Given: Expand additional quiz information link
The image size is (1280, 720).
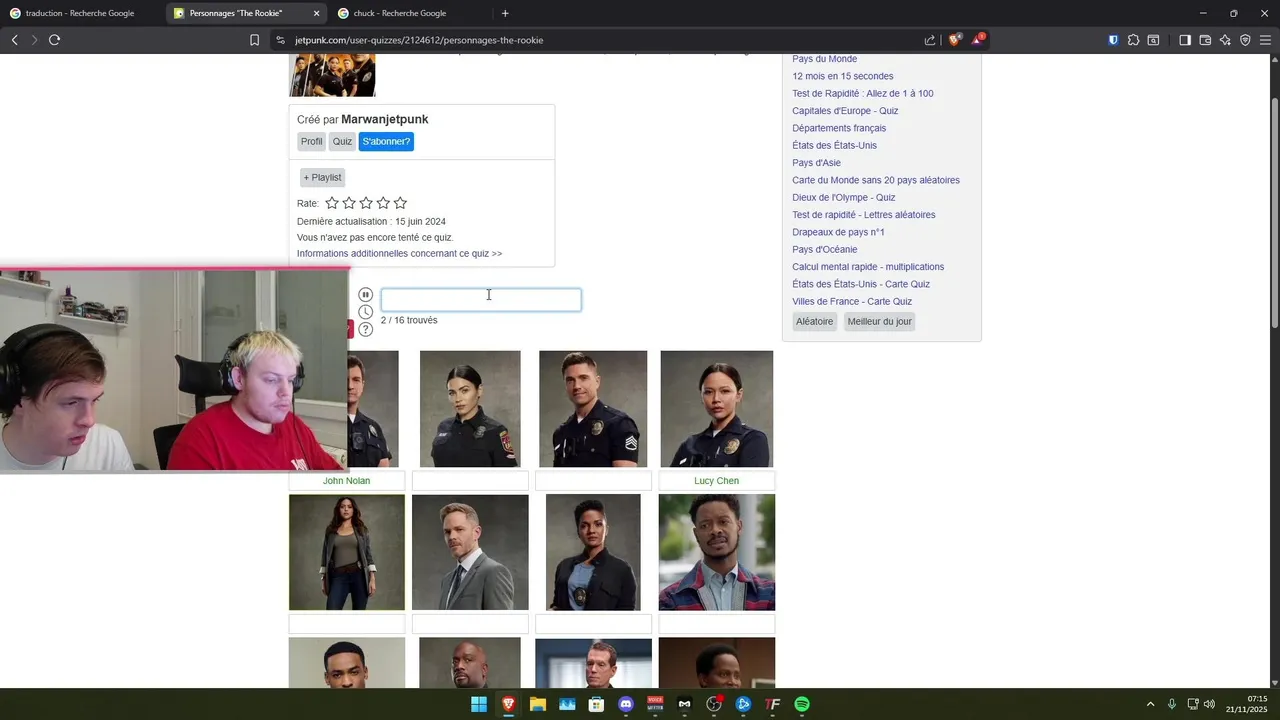Looking at the screenshot, I should [x=399, y=254].
